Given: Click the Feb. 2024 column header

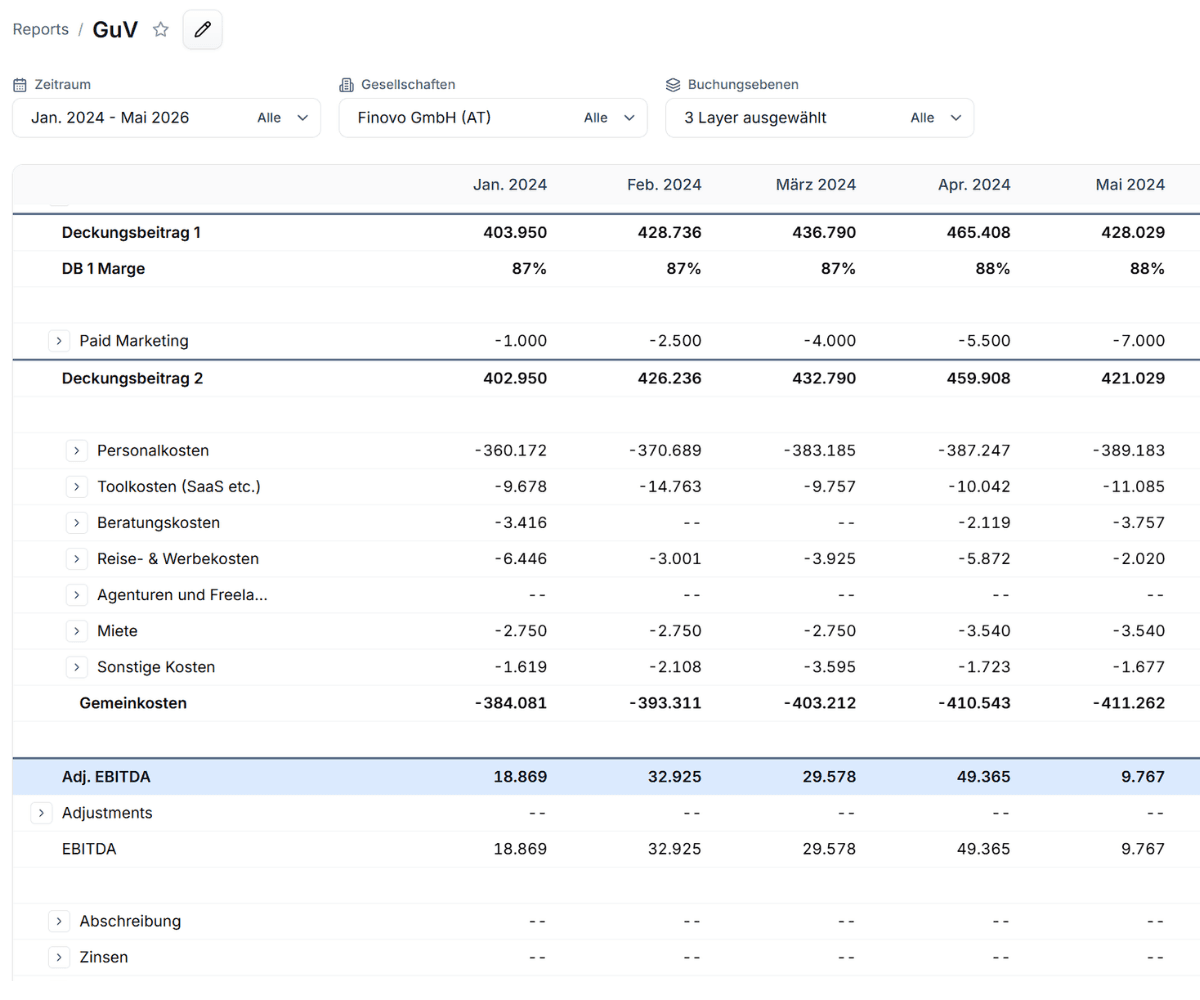Looking at the screenshot, I should (664, 185).
